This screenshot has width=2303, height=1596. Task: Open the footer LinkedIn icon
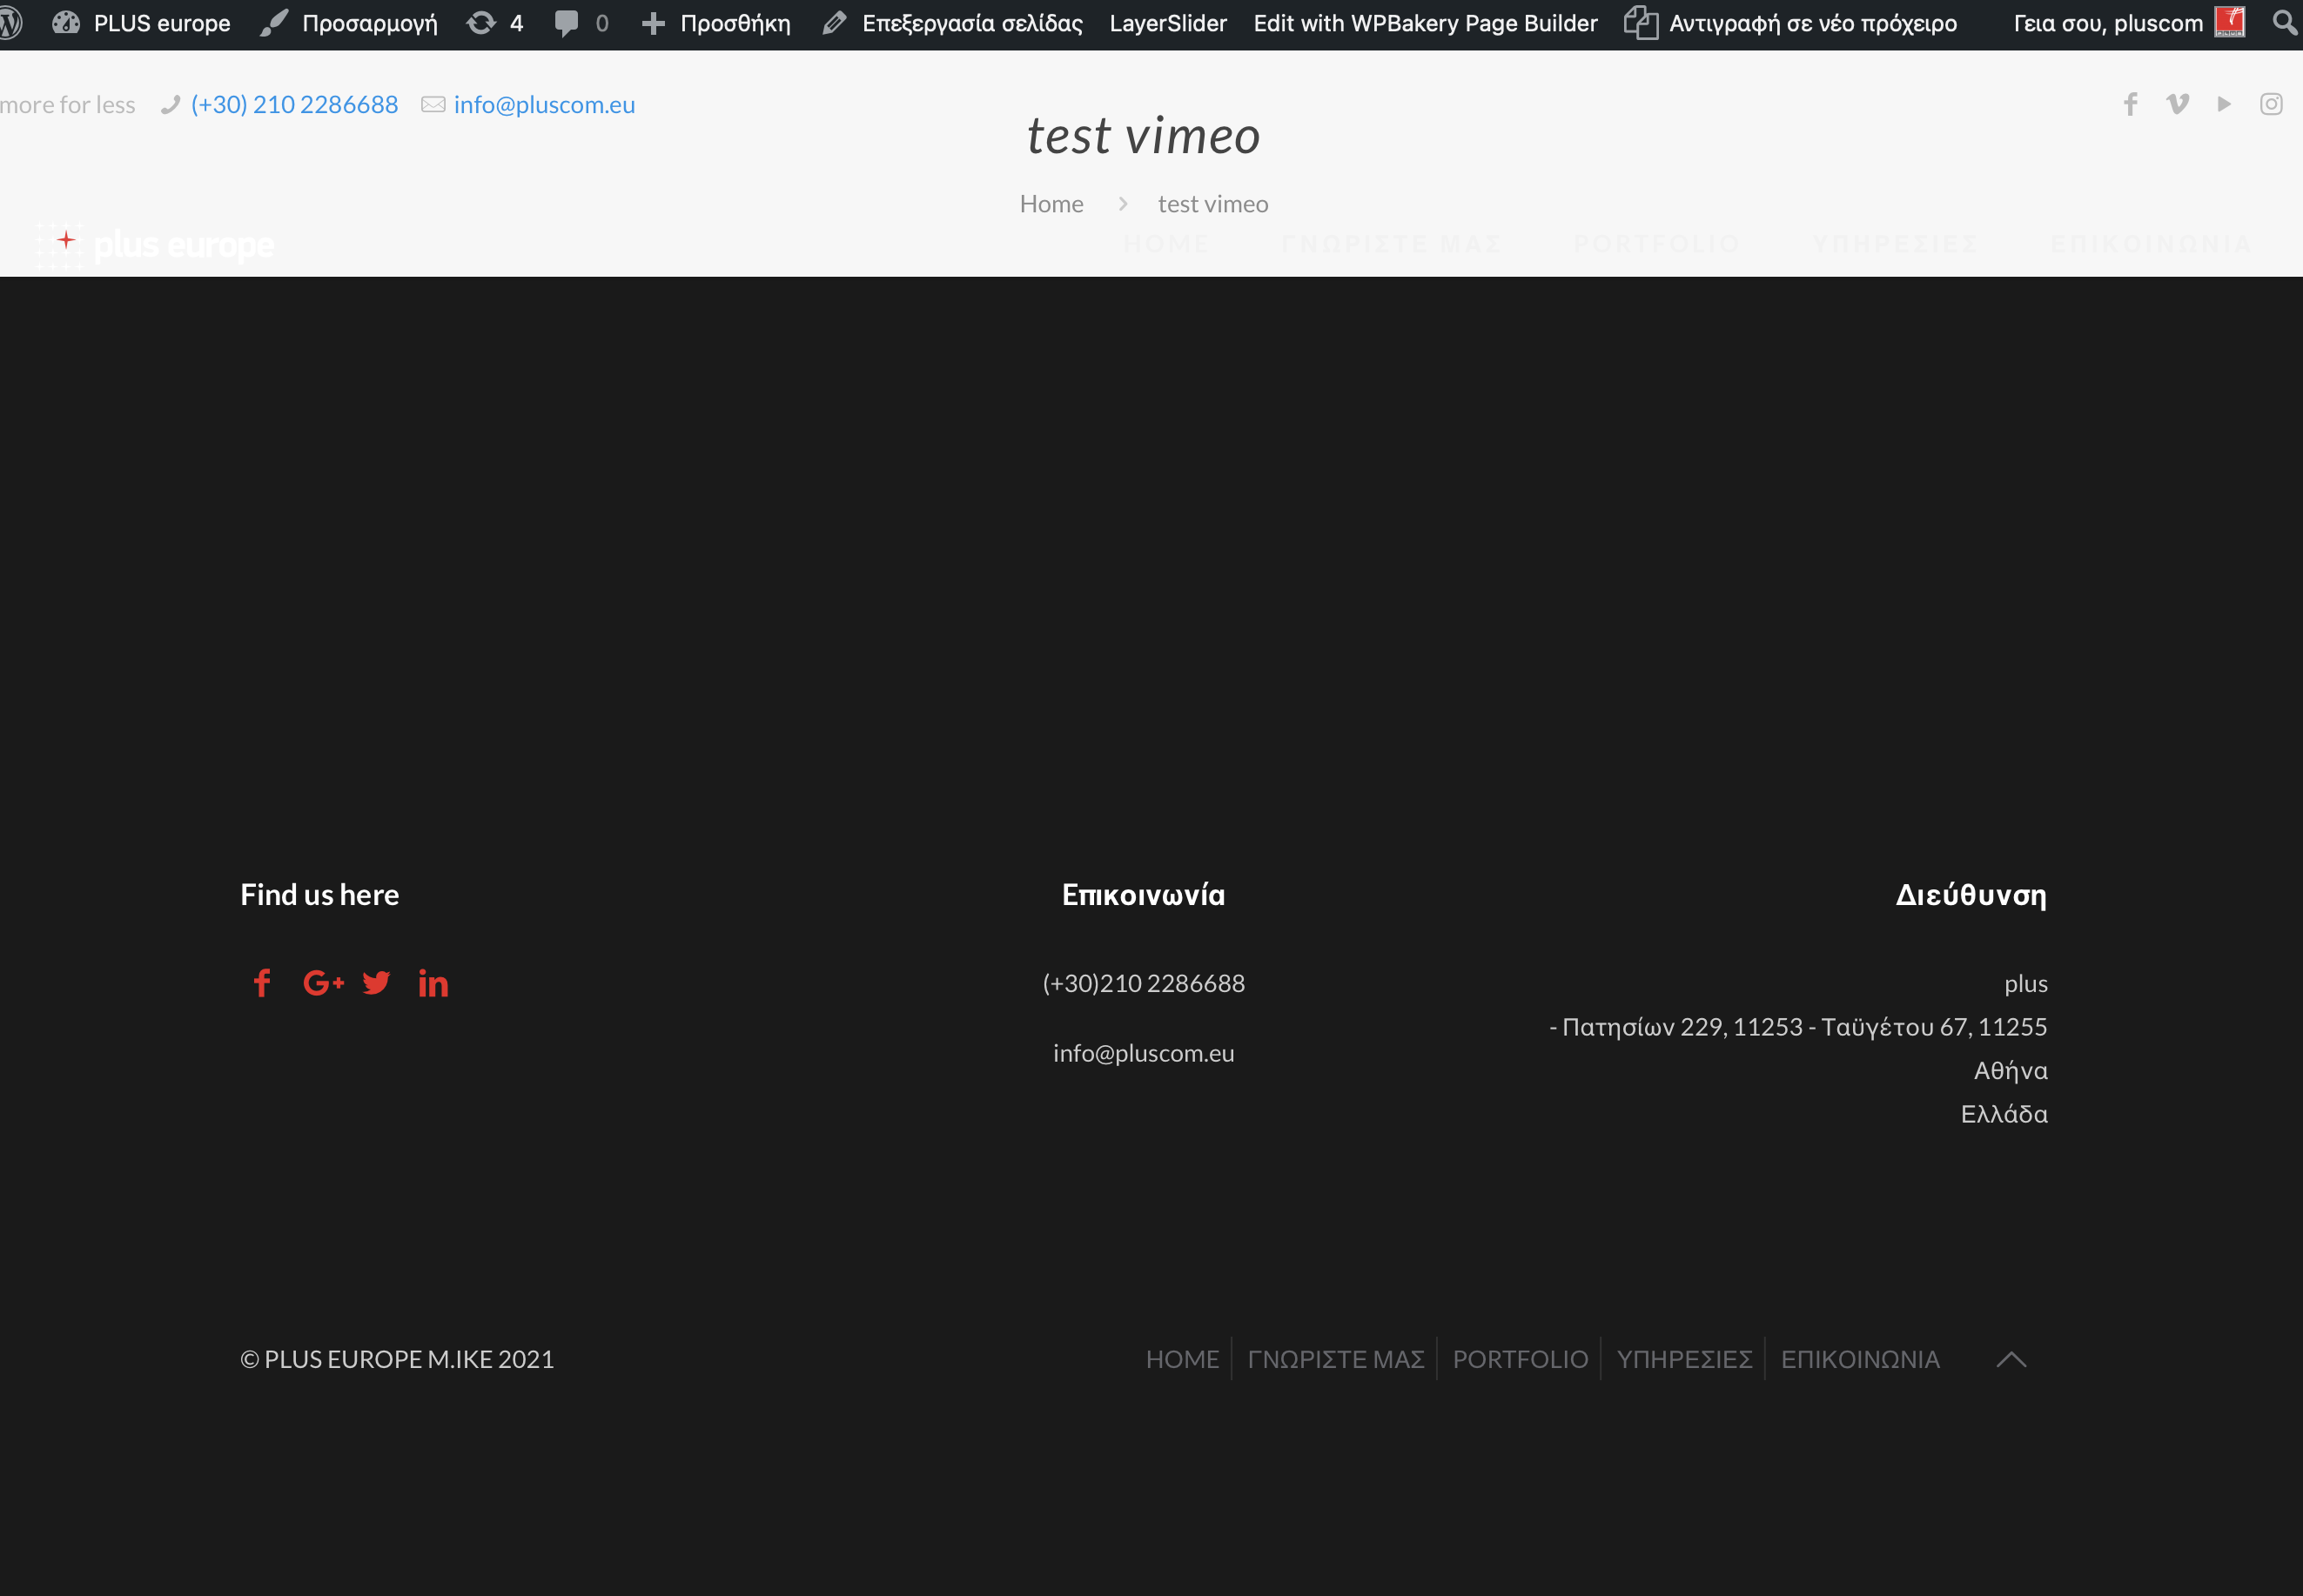(x=433, y=983)
